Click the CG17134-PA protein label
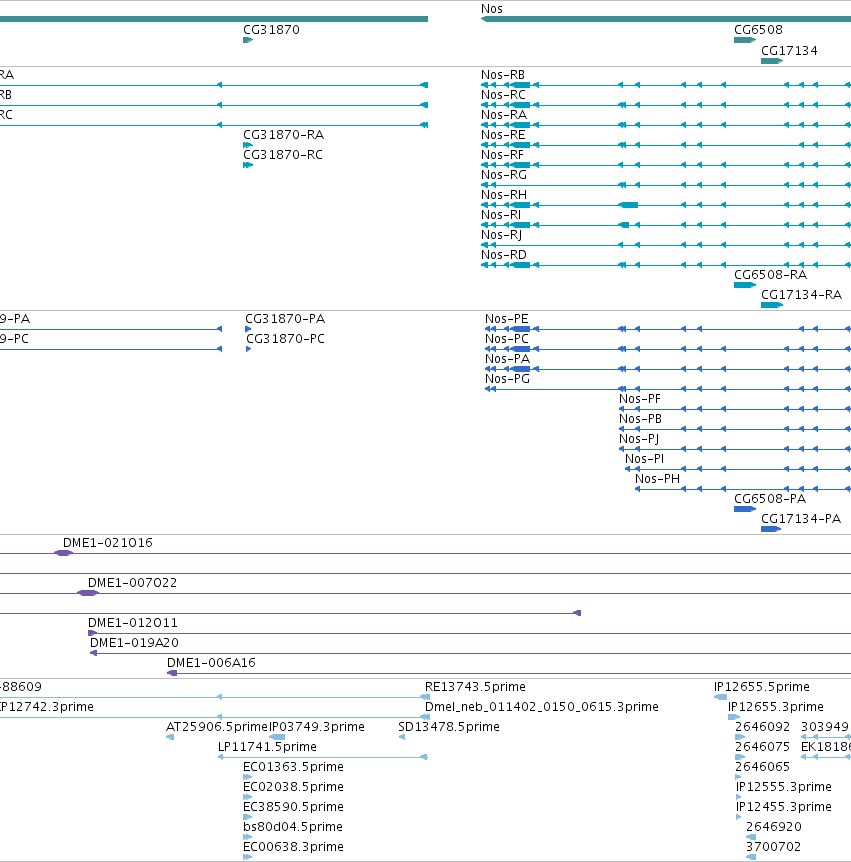Image resolution: width=851 pixels, height=862 pixels. coord(801,519)
